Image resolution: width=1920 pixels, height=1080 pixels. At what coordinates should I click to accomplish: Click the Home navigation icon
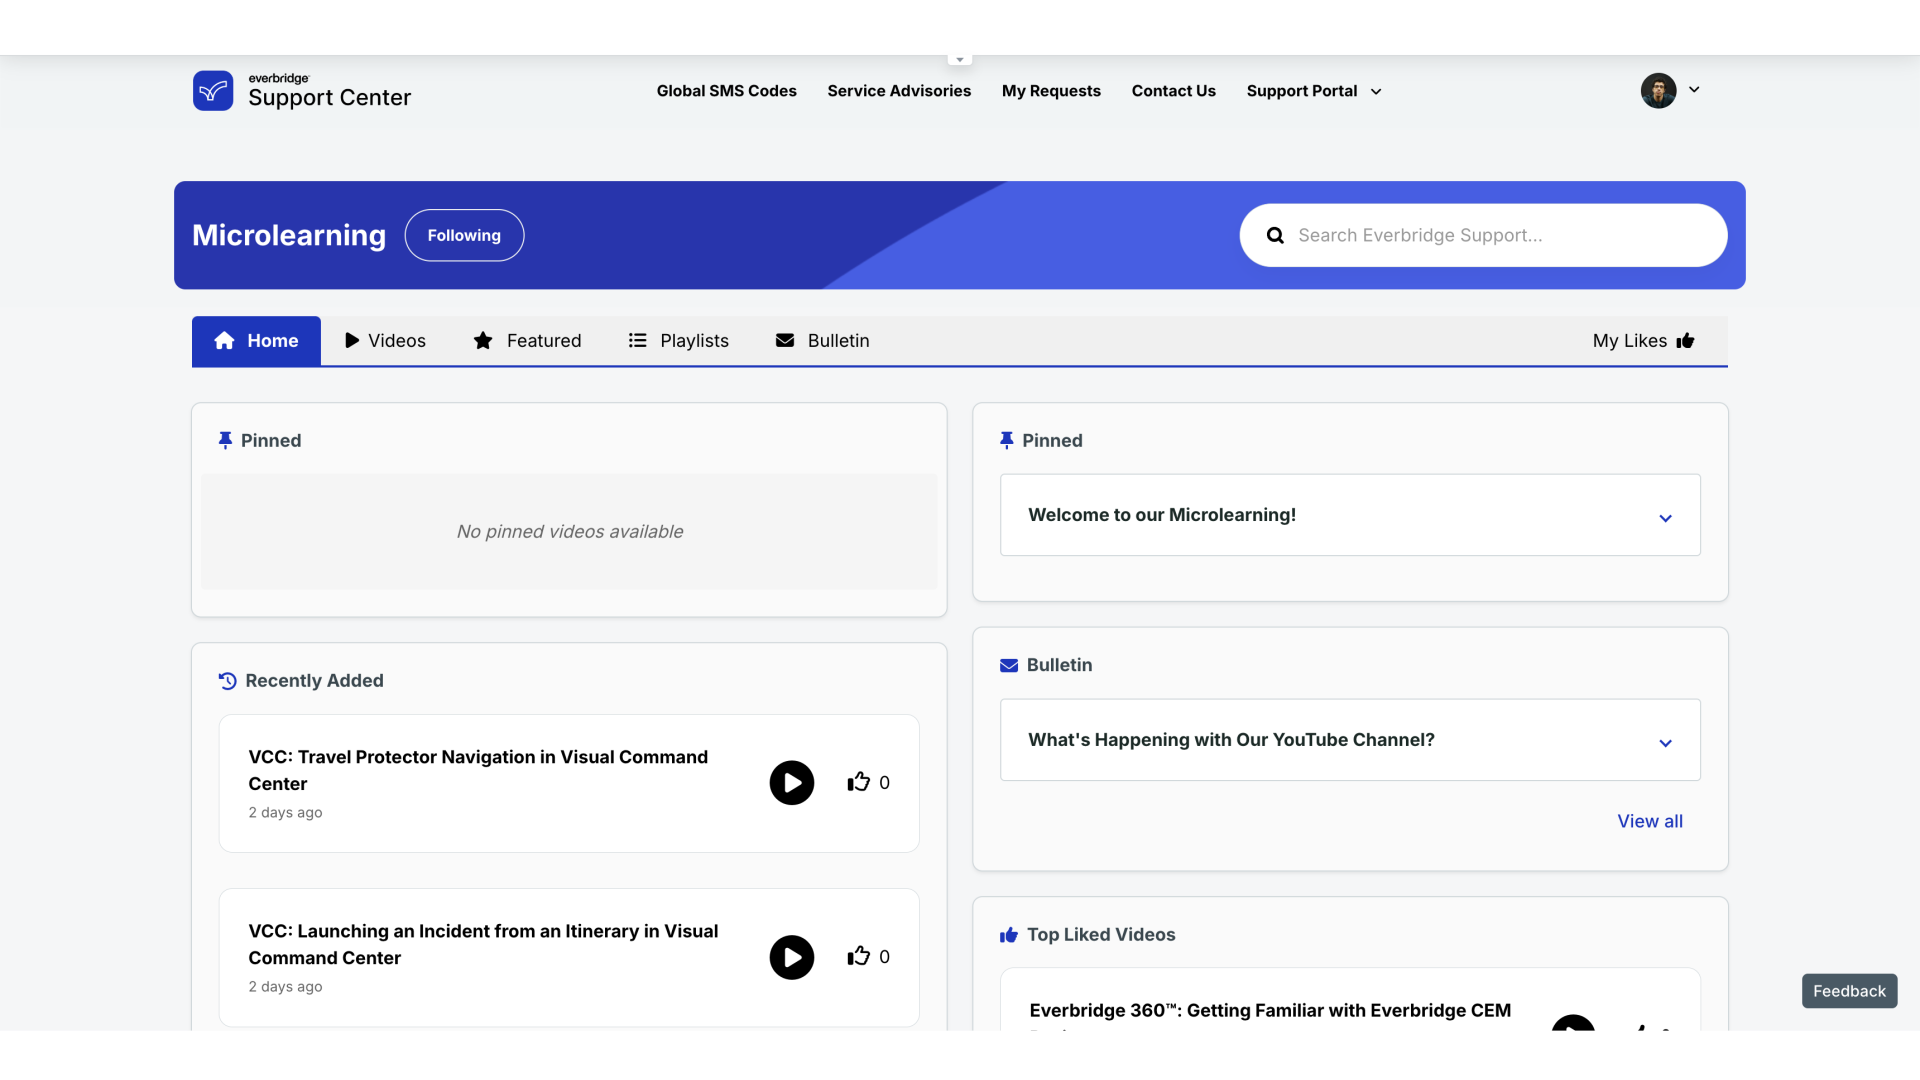[223, 340]
